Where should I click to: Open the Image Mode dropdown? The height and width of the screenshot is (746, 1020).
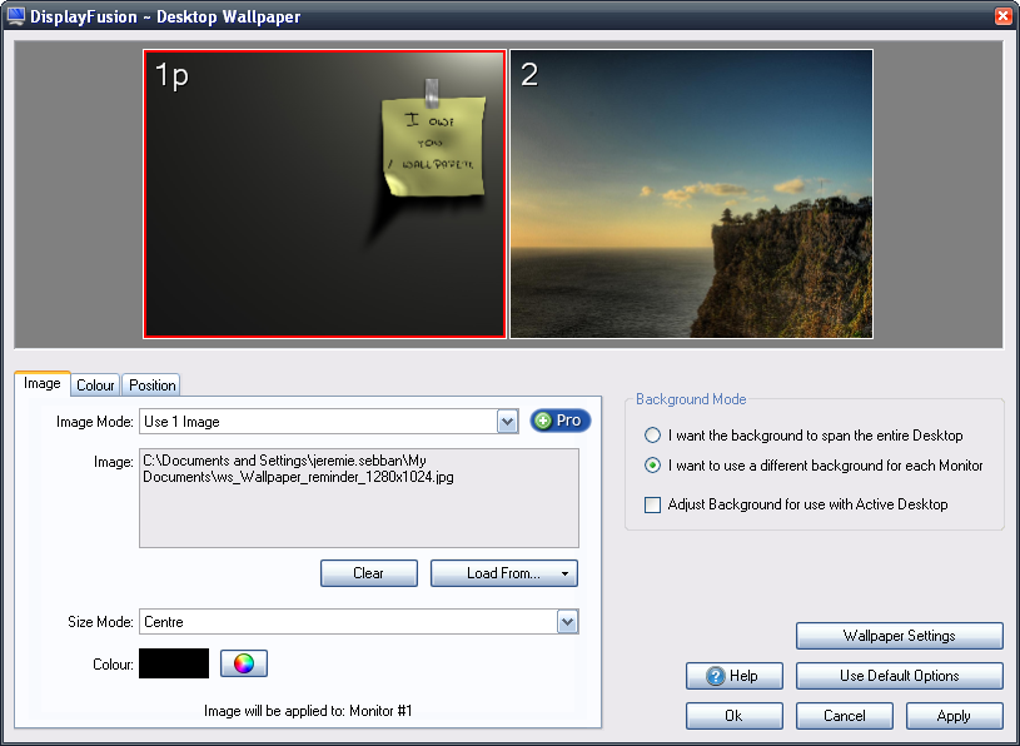pyautogui.click(x=507, y=421)
